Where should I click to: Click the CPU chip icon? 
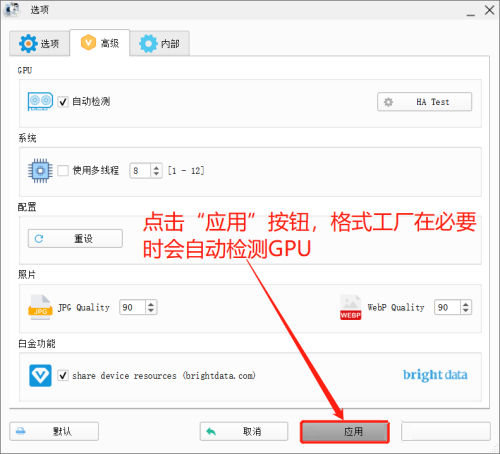pos(40,171)
